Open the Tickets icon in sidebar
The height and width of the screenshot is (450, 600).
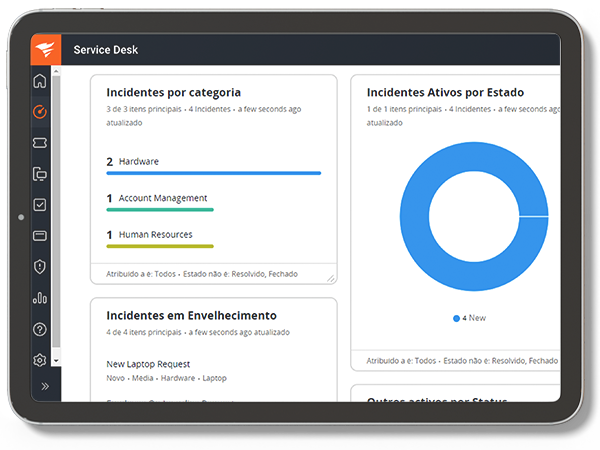point(40,143)
